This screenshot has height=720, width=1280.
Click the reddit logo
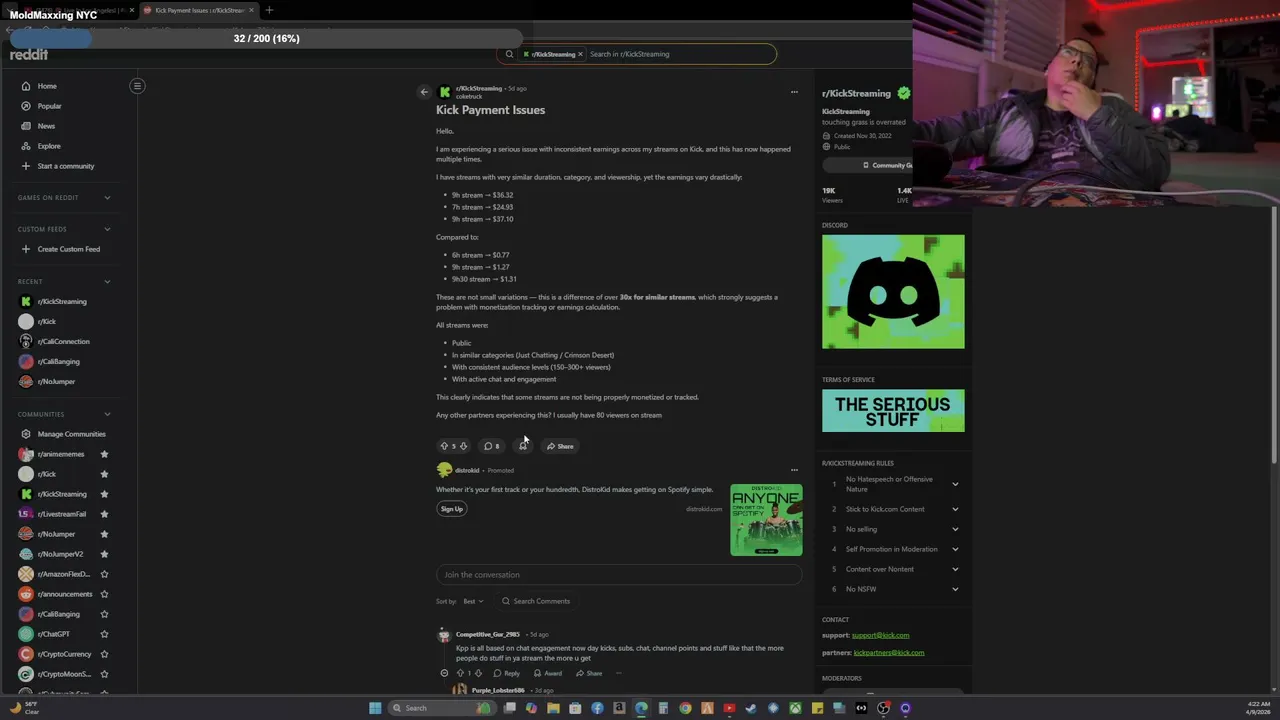(29, 54)
